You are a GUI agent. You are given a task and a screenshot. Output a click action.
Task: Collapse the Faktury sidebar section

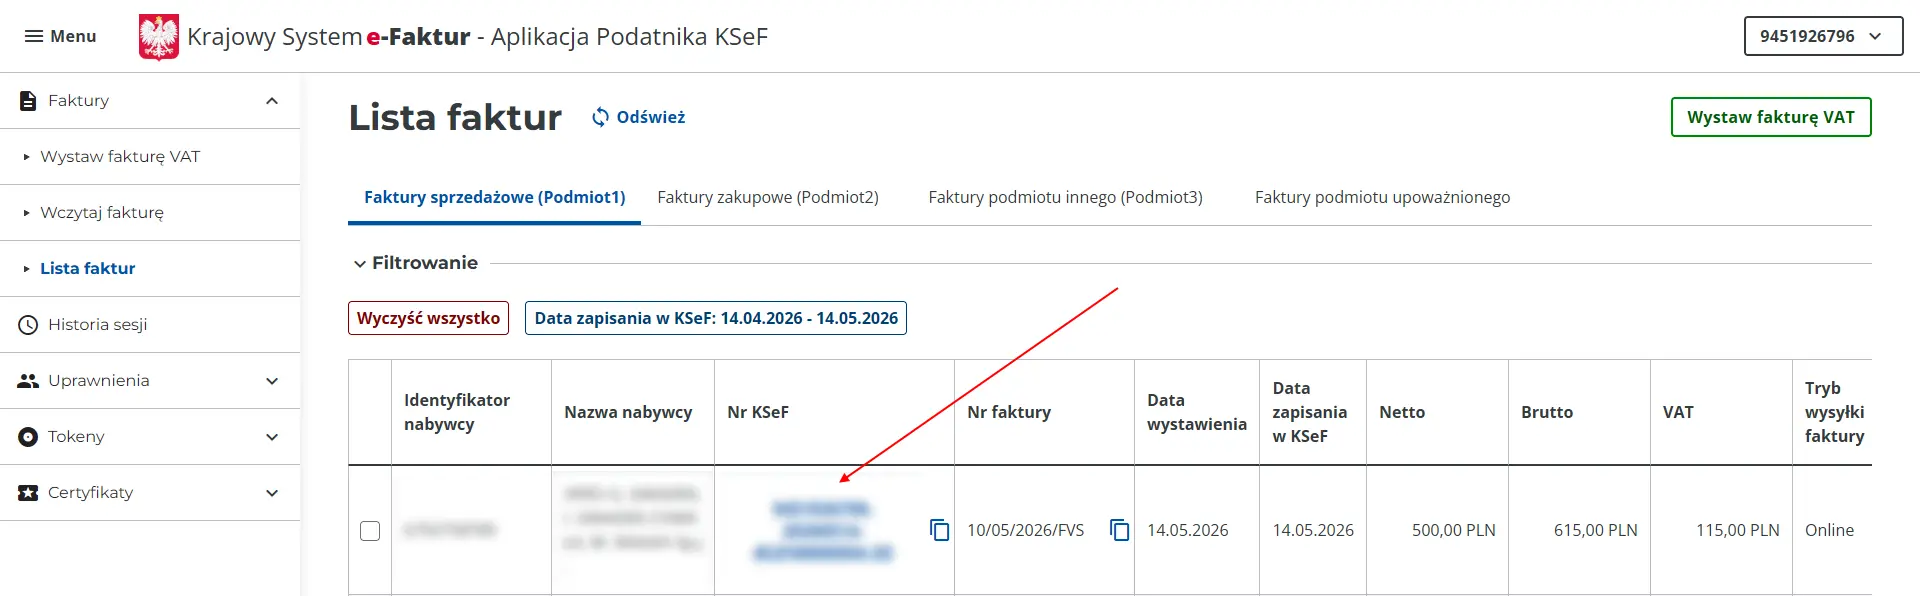tap(272, 101)
